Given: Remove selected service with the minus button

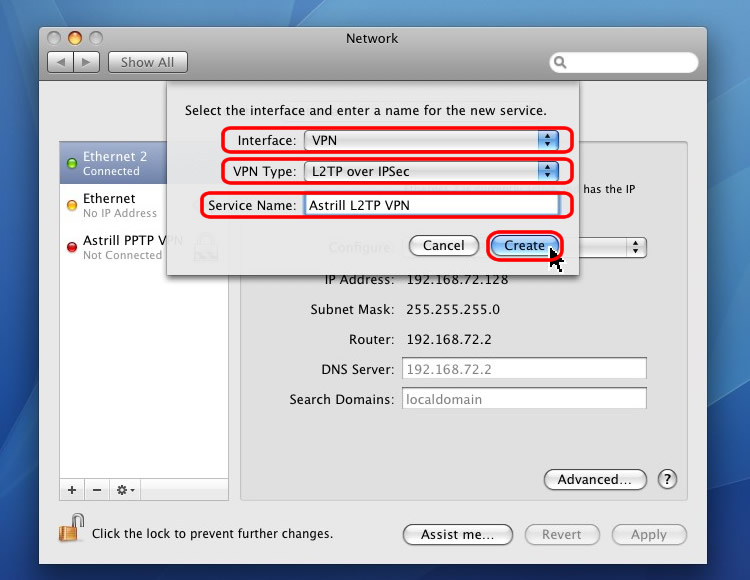Looking at the screenshot, I should pyautogui.click(x=97, y=490).
